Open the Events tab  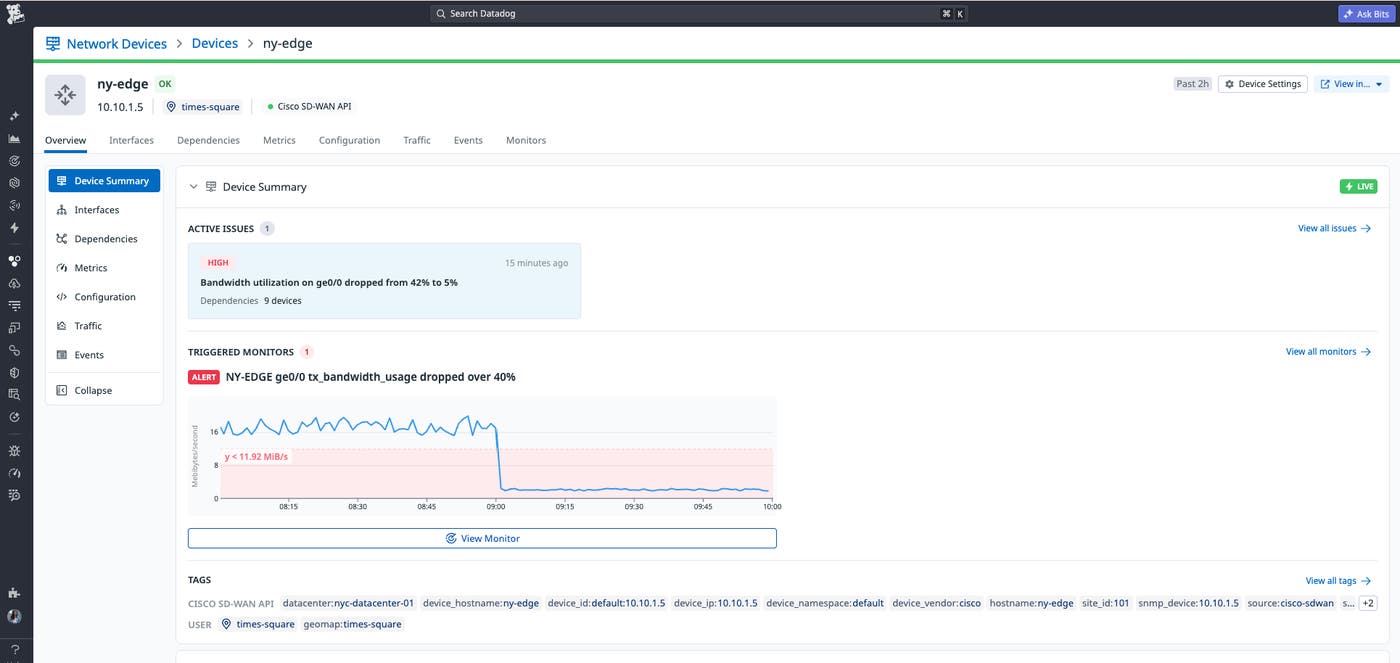[x=468, y=140]
